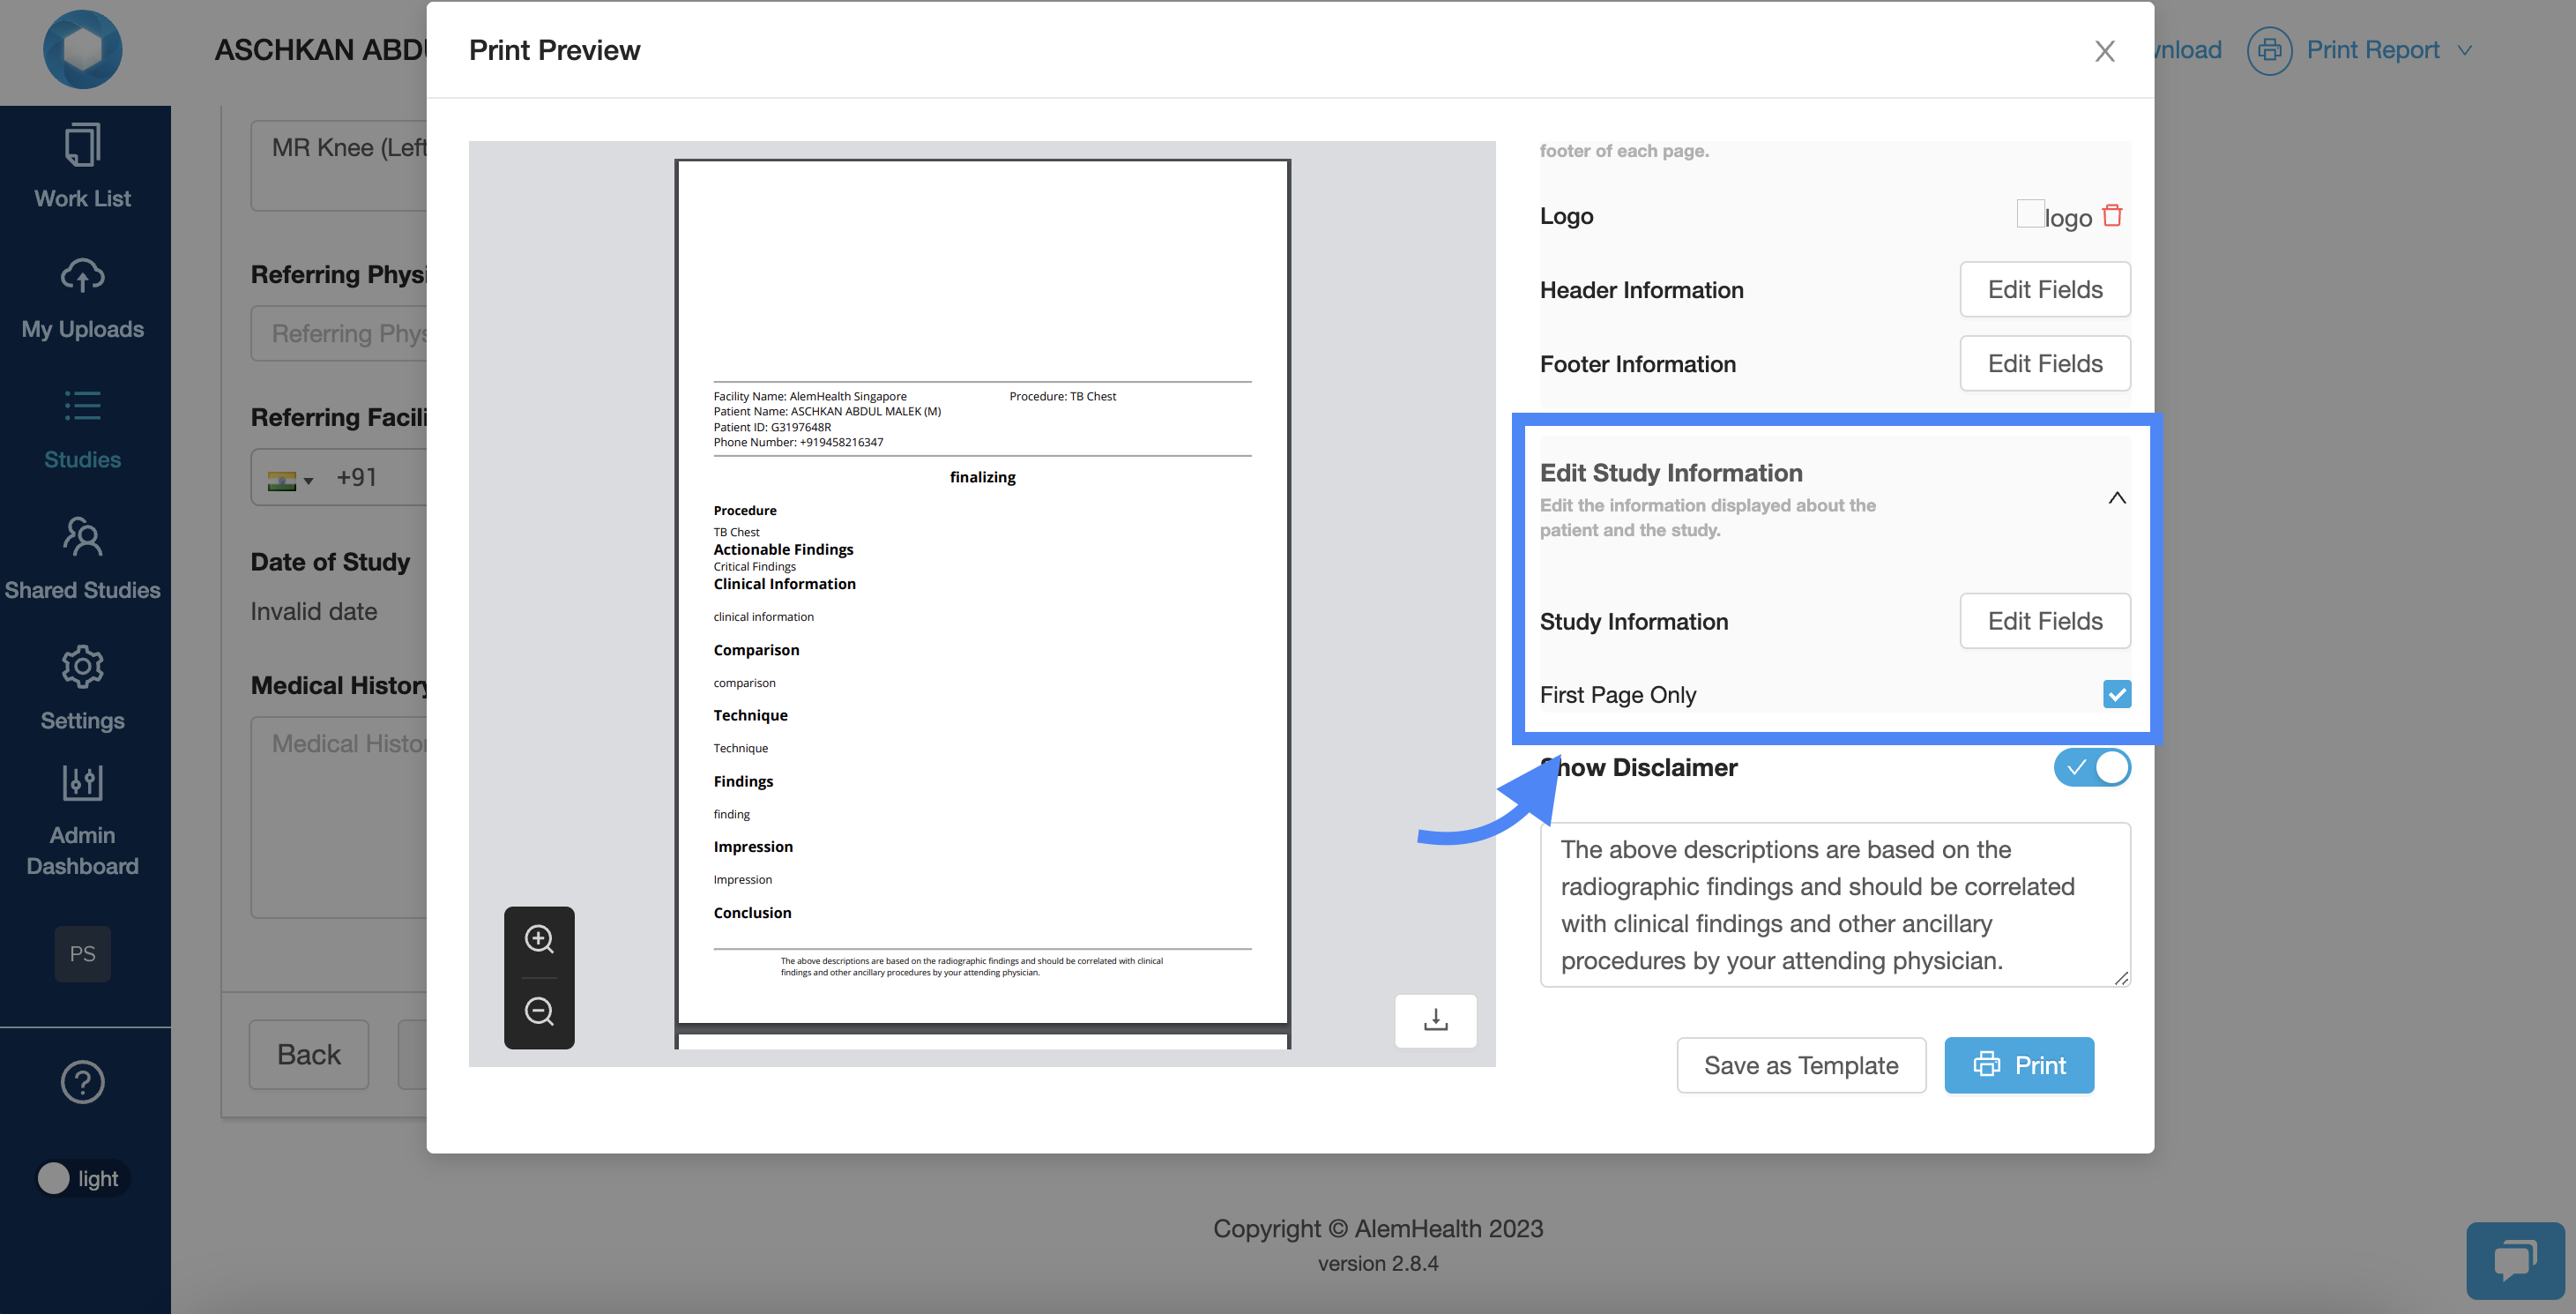The image size is (2576, 1314).
Task: Click the logo image thumbnail
Action: pyautogui.click(x=2030, y=213)
